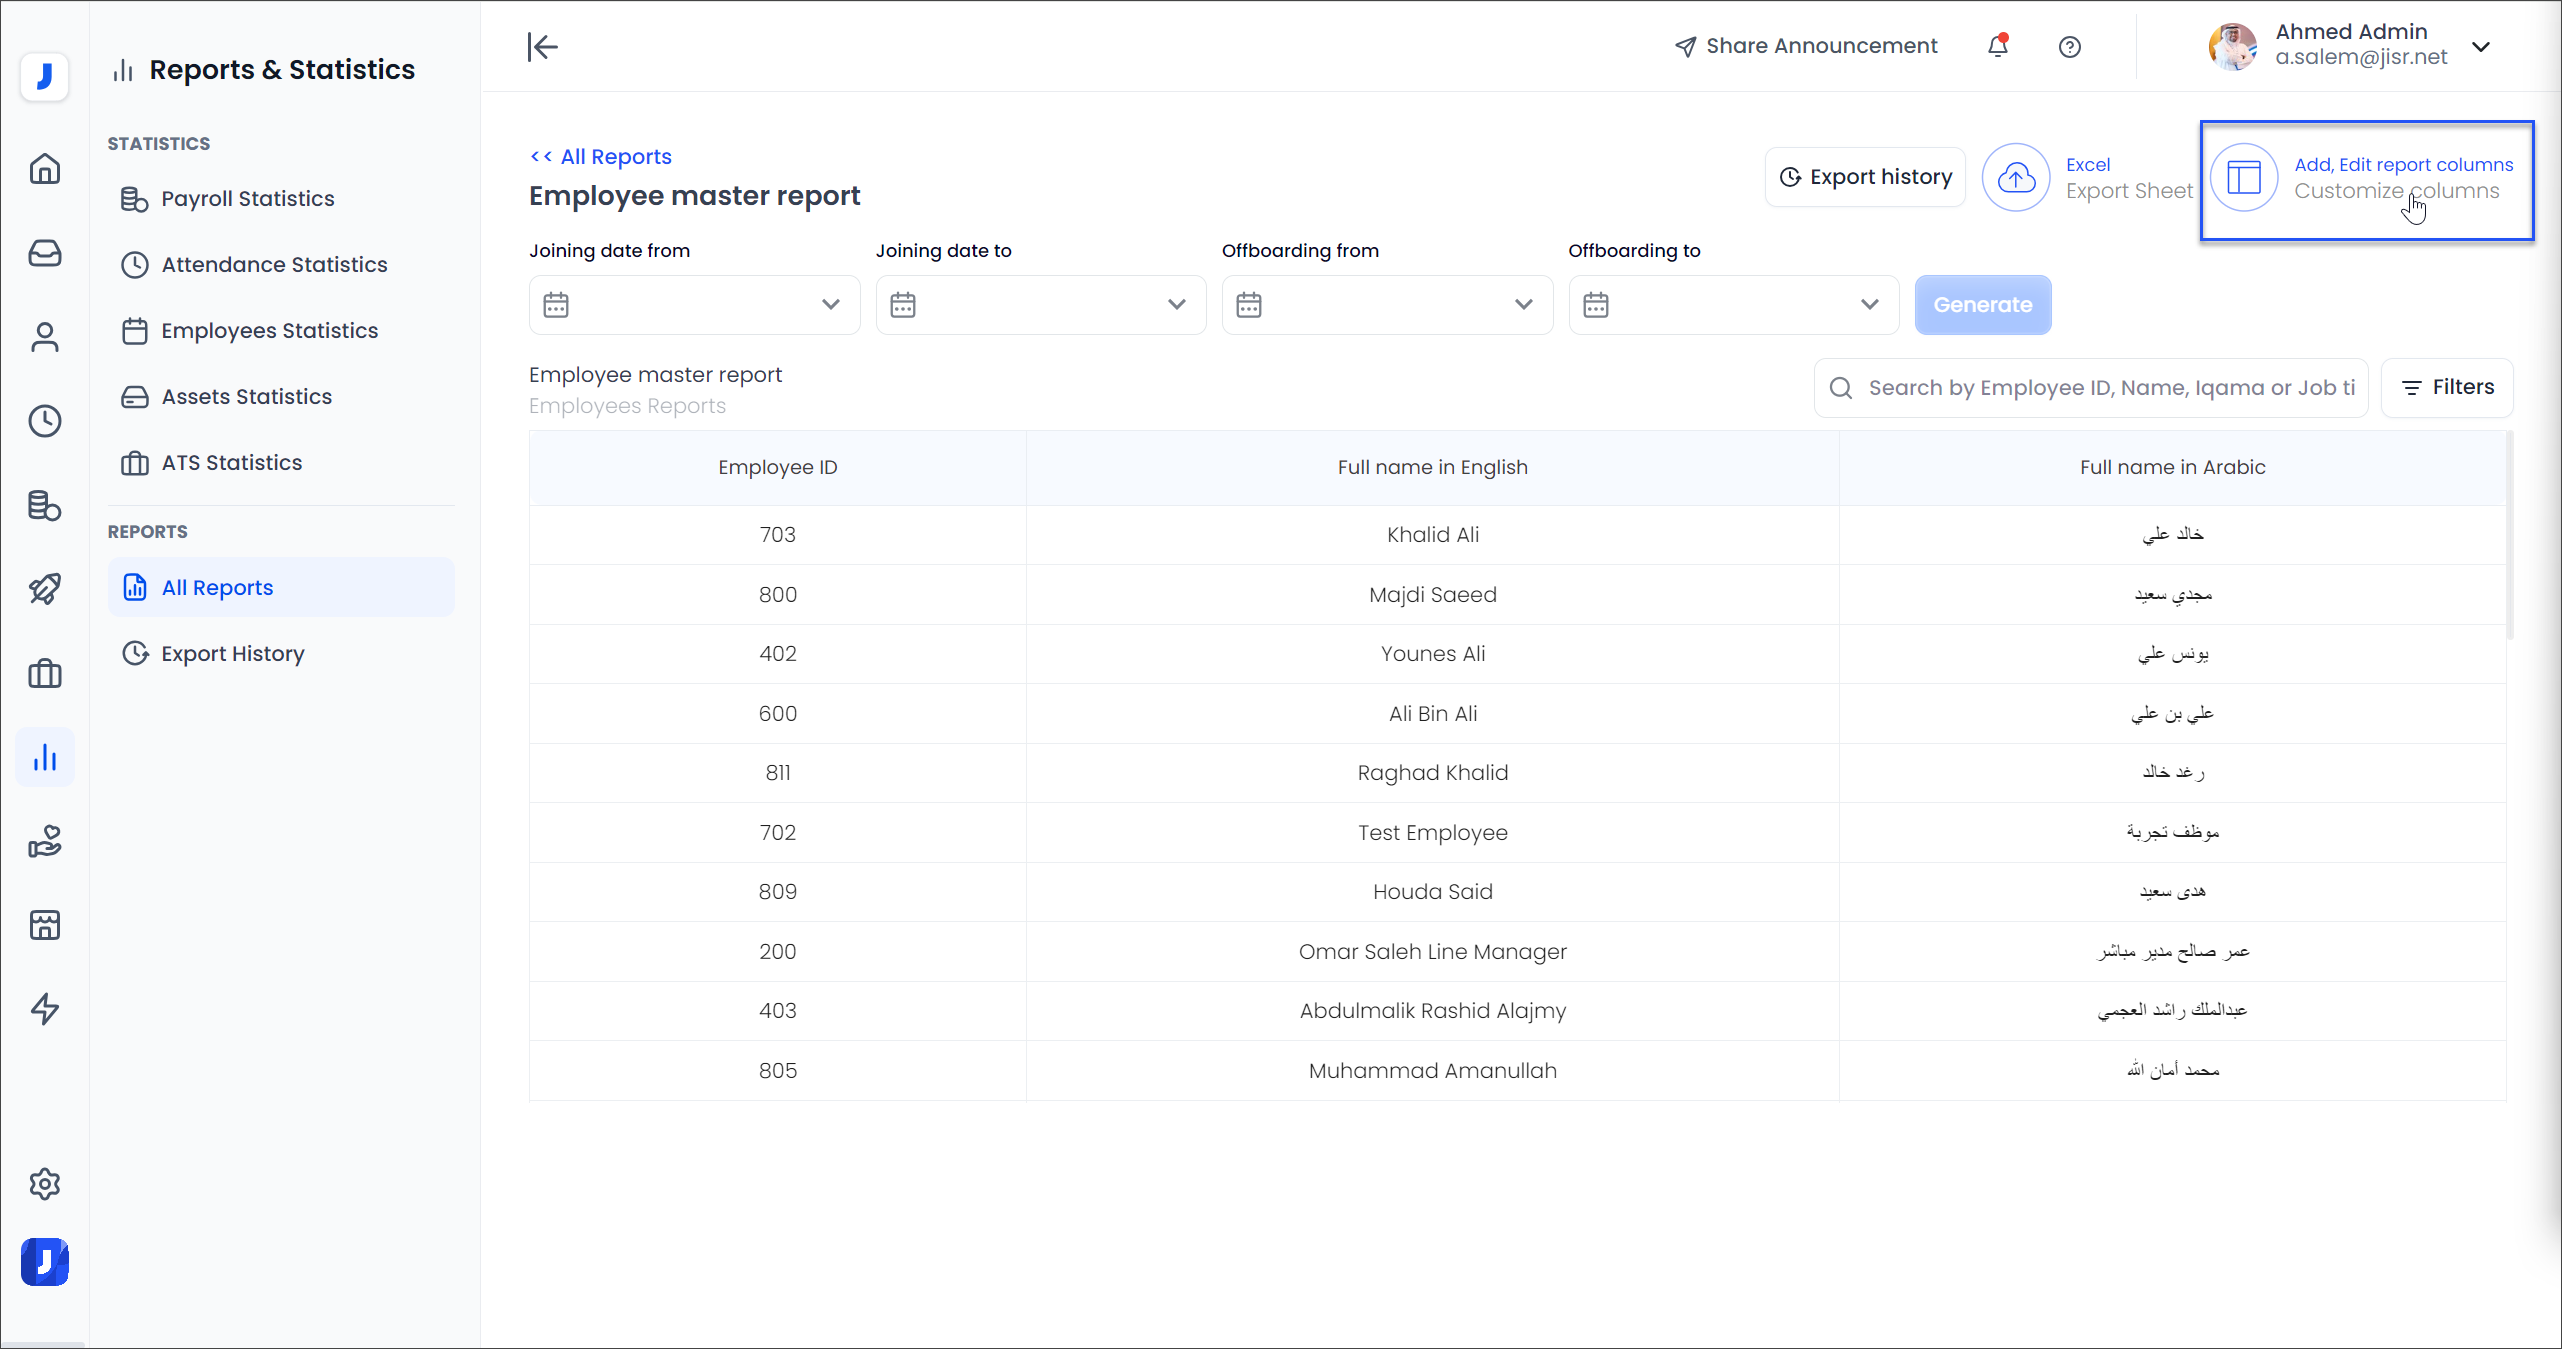Open the home icon in left rail
Screen dimensions: 2562x1349
click(x=45, y=169)
